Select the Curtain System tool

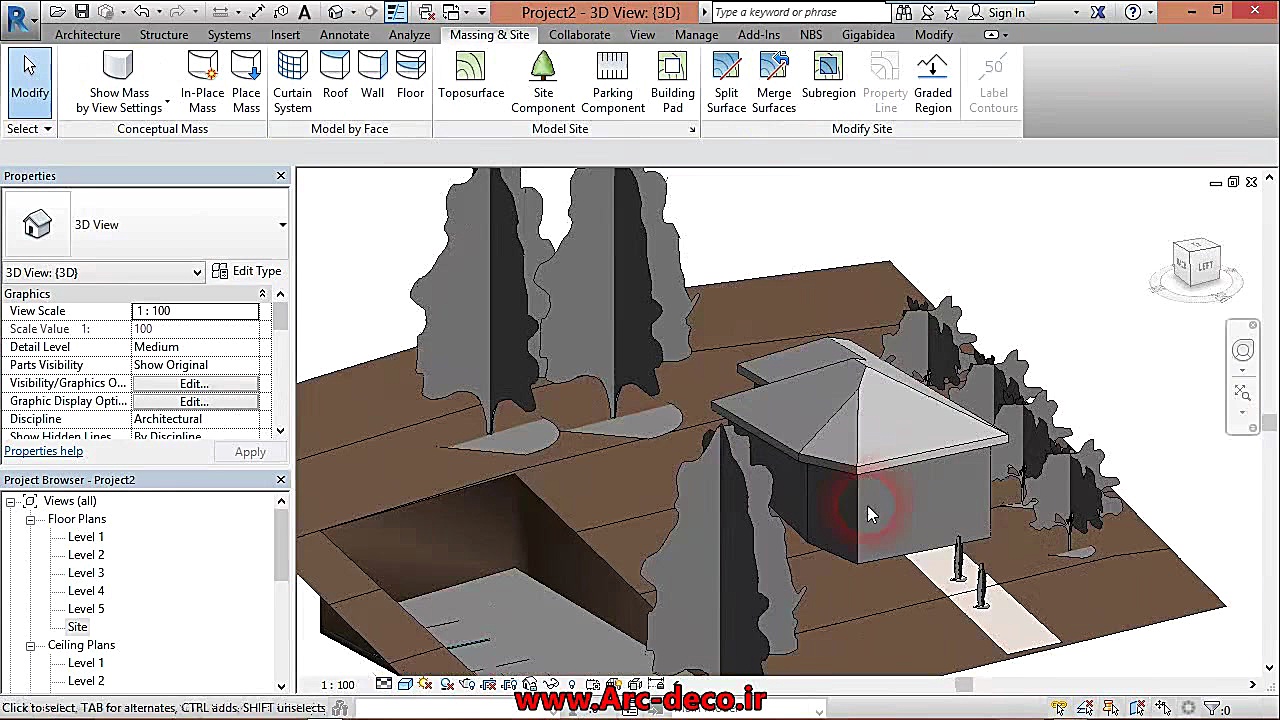coord(292,83)
